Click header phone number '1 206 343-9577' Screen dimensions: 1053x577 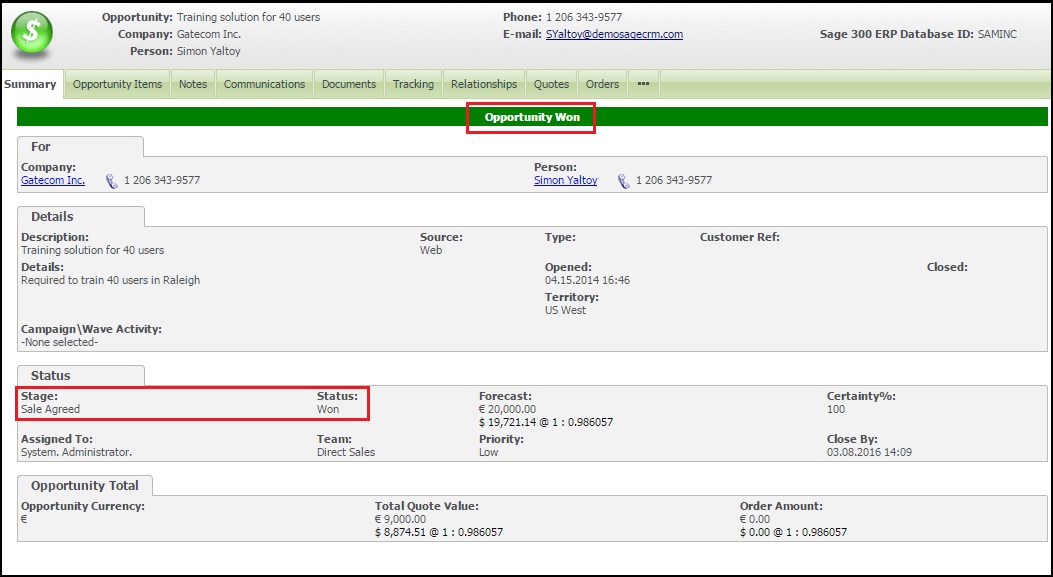pyautogui.click(x=584, y=17)
